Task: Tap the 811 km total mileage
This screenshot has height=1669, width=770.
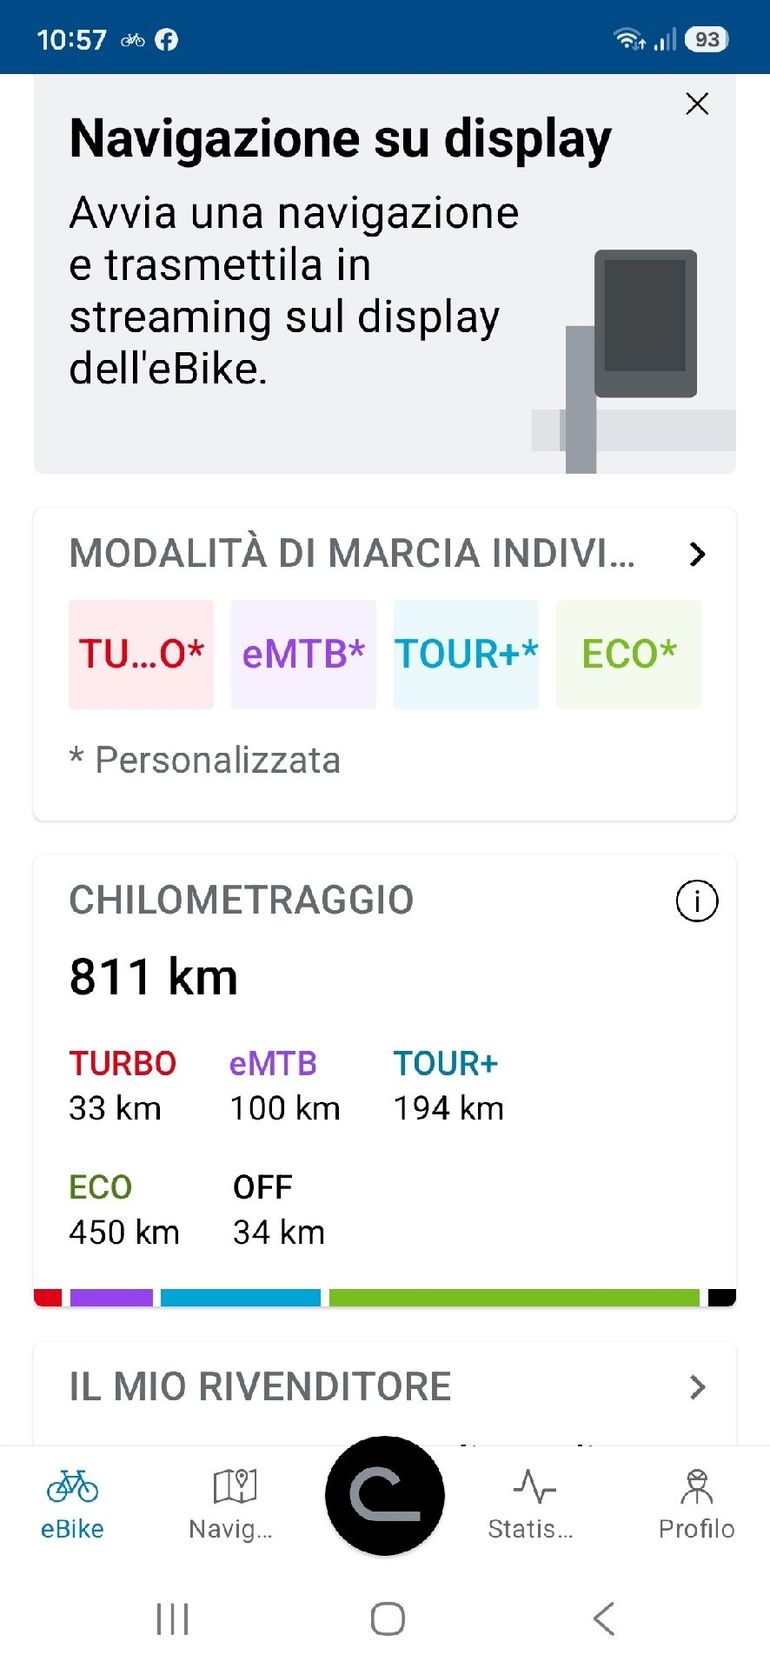Action: (x=153, y=977)
